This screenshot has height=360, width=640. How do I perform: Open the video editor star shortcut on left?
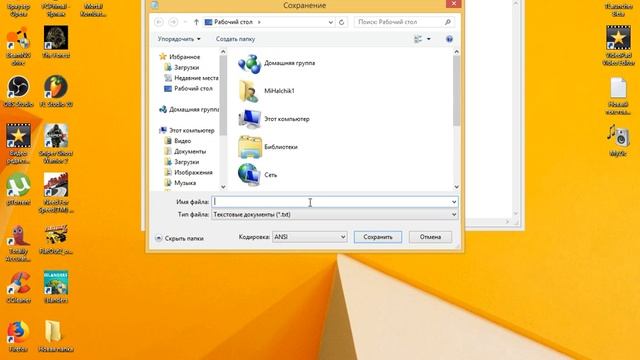click(x=18, y=144)
